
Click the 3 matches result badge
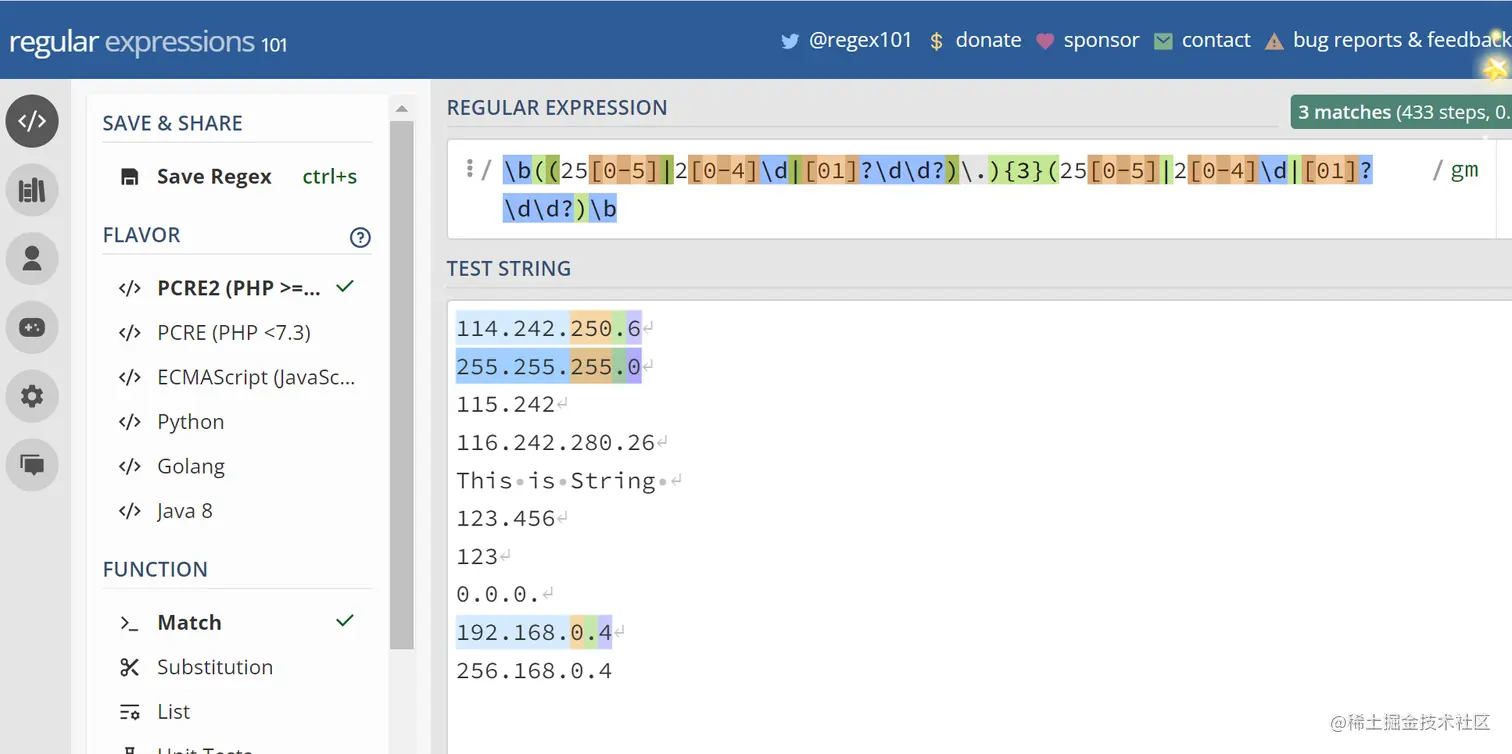point(1400,113)
